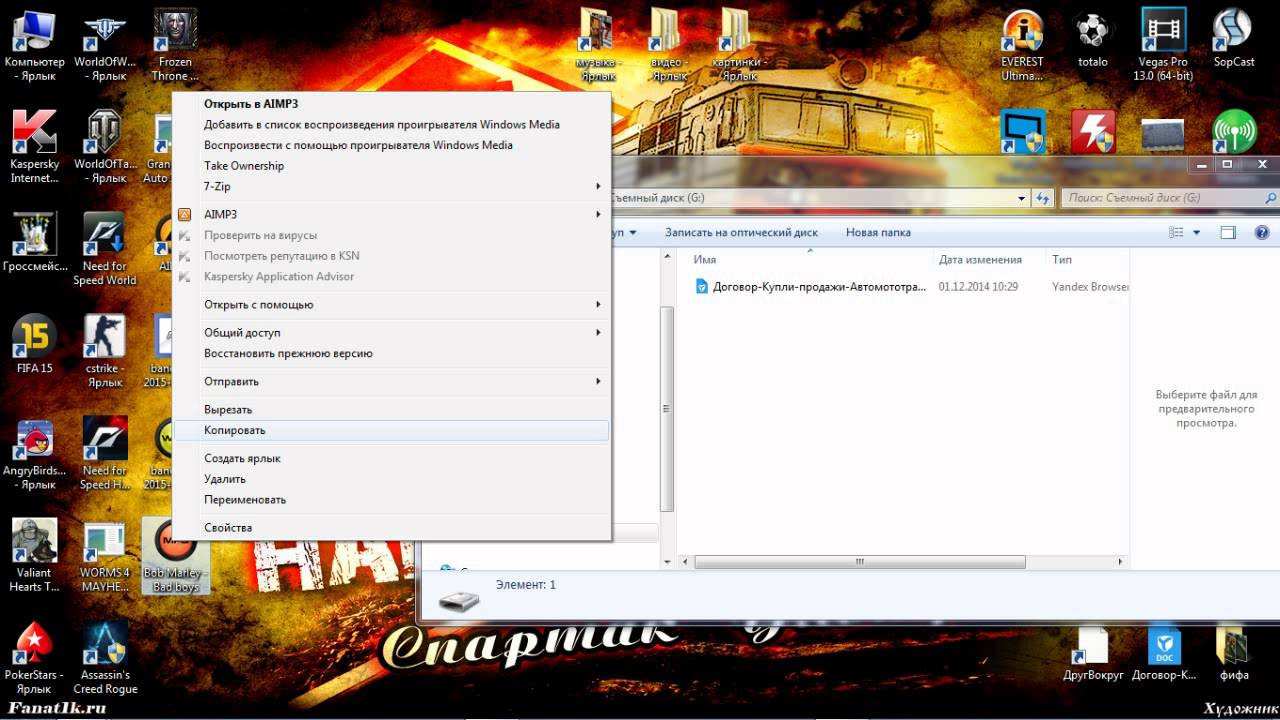Refresh the Explorer folder view
Screen dimensions: 1280x720
click(x=1042, y=198)
